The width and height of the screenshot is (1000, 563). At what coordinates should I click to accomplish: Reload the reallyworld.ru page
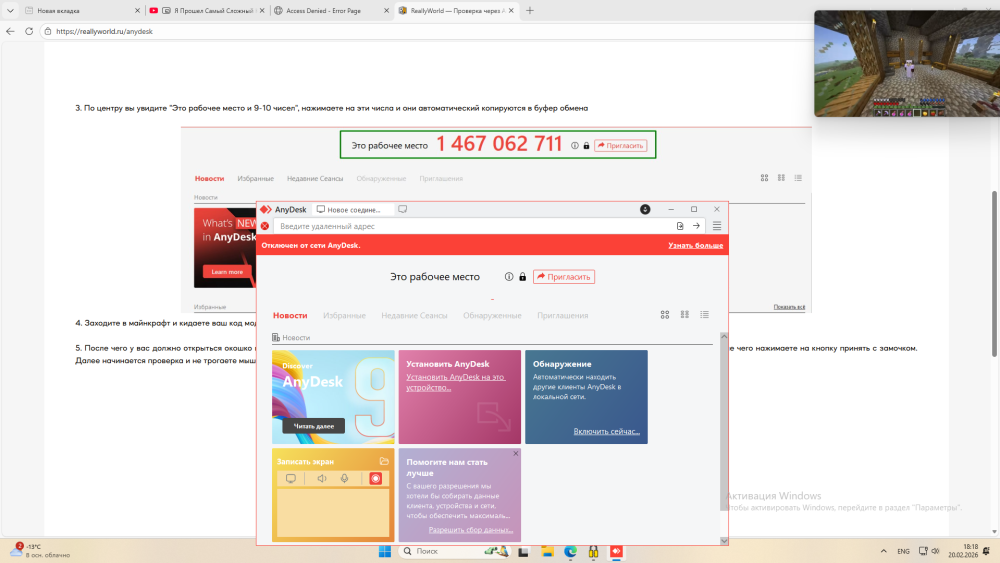coord(29,31)
